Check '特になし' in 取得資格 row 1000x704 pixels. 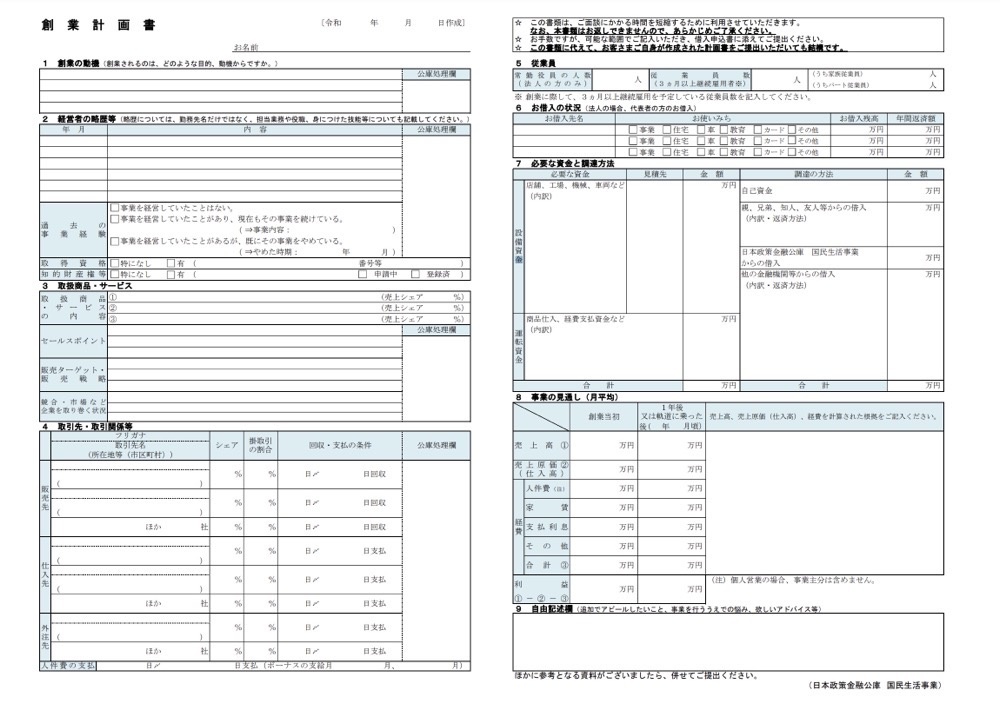pyautogui.click(x=115, y=263)
